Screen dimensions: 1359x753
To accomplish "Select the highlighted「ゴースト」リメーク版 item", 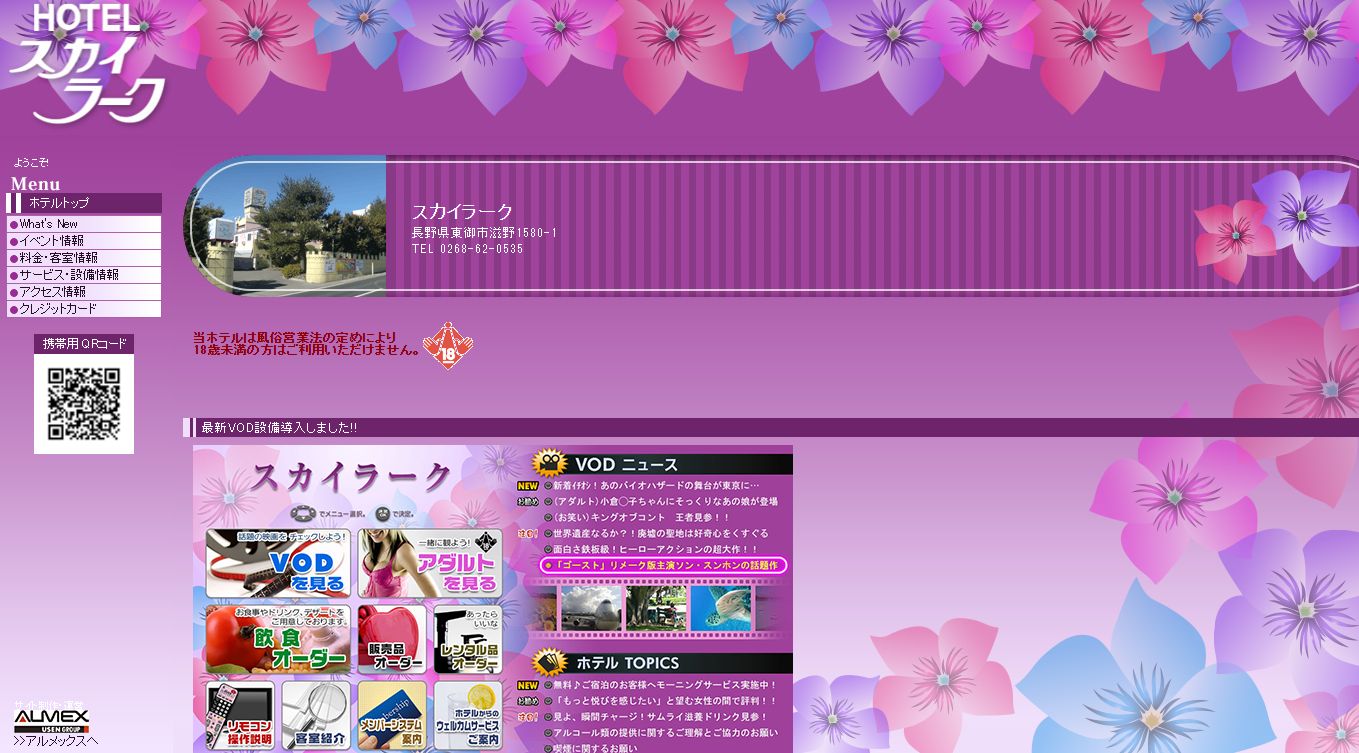I will (x=664, y=566).
